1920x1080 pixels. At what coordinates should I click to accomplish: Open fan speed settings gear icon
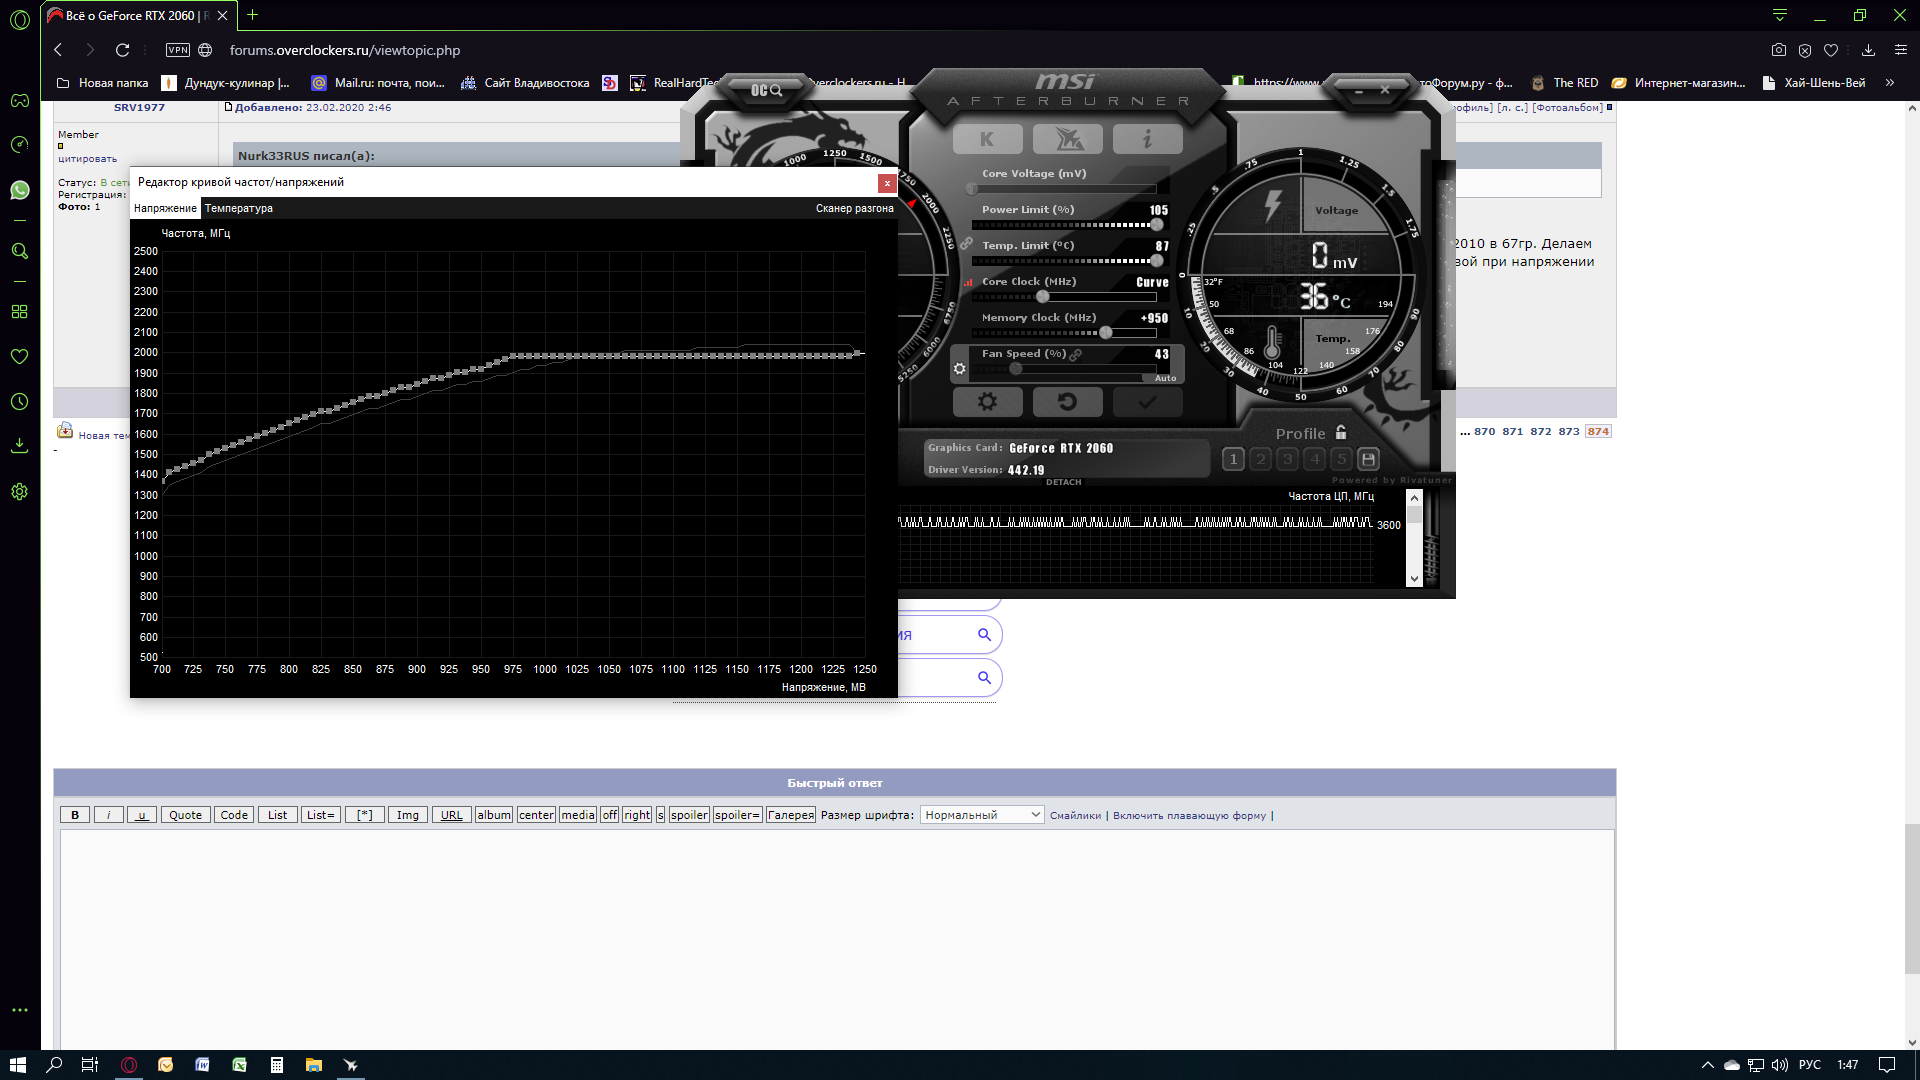(x=959, y=369)
